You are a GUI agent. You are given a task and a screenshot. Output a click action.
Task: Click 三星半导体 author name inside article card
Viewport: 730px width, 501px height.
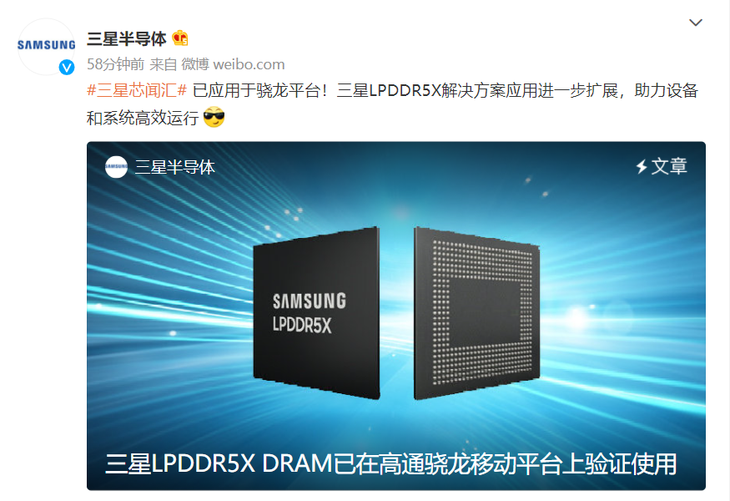coord(175,167)
